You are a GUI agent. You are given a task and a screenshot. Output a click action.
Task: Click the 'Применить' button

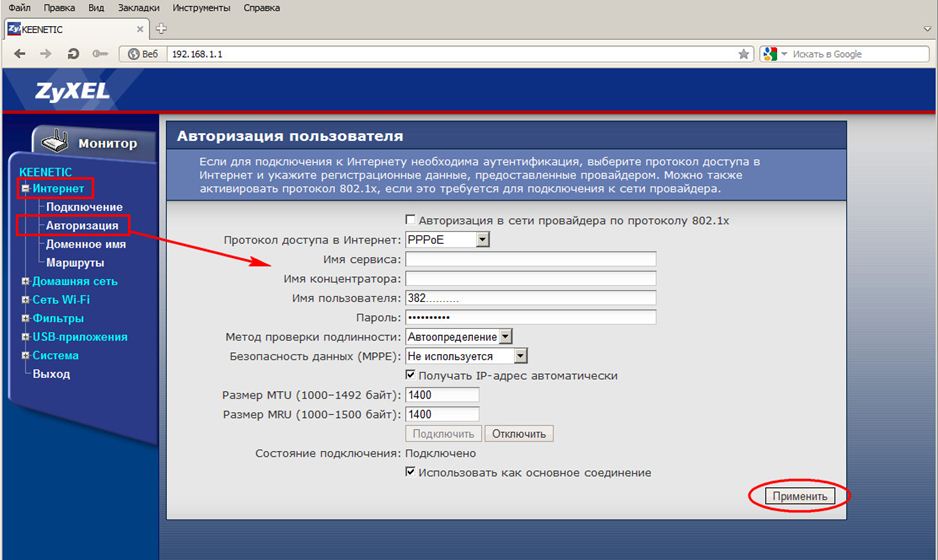pos(798,496)
